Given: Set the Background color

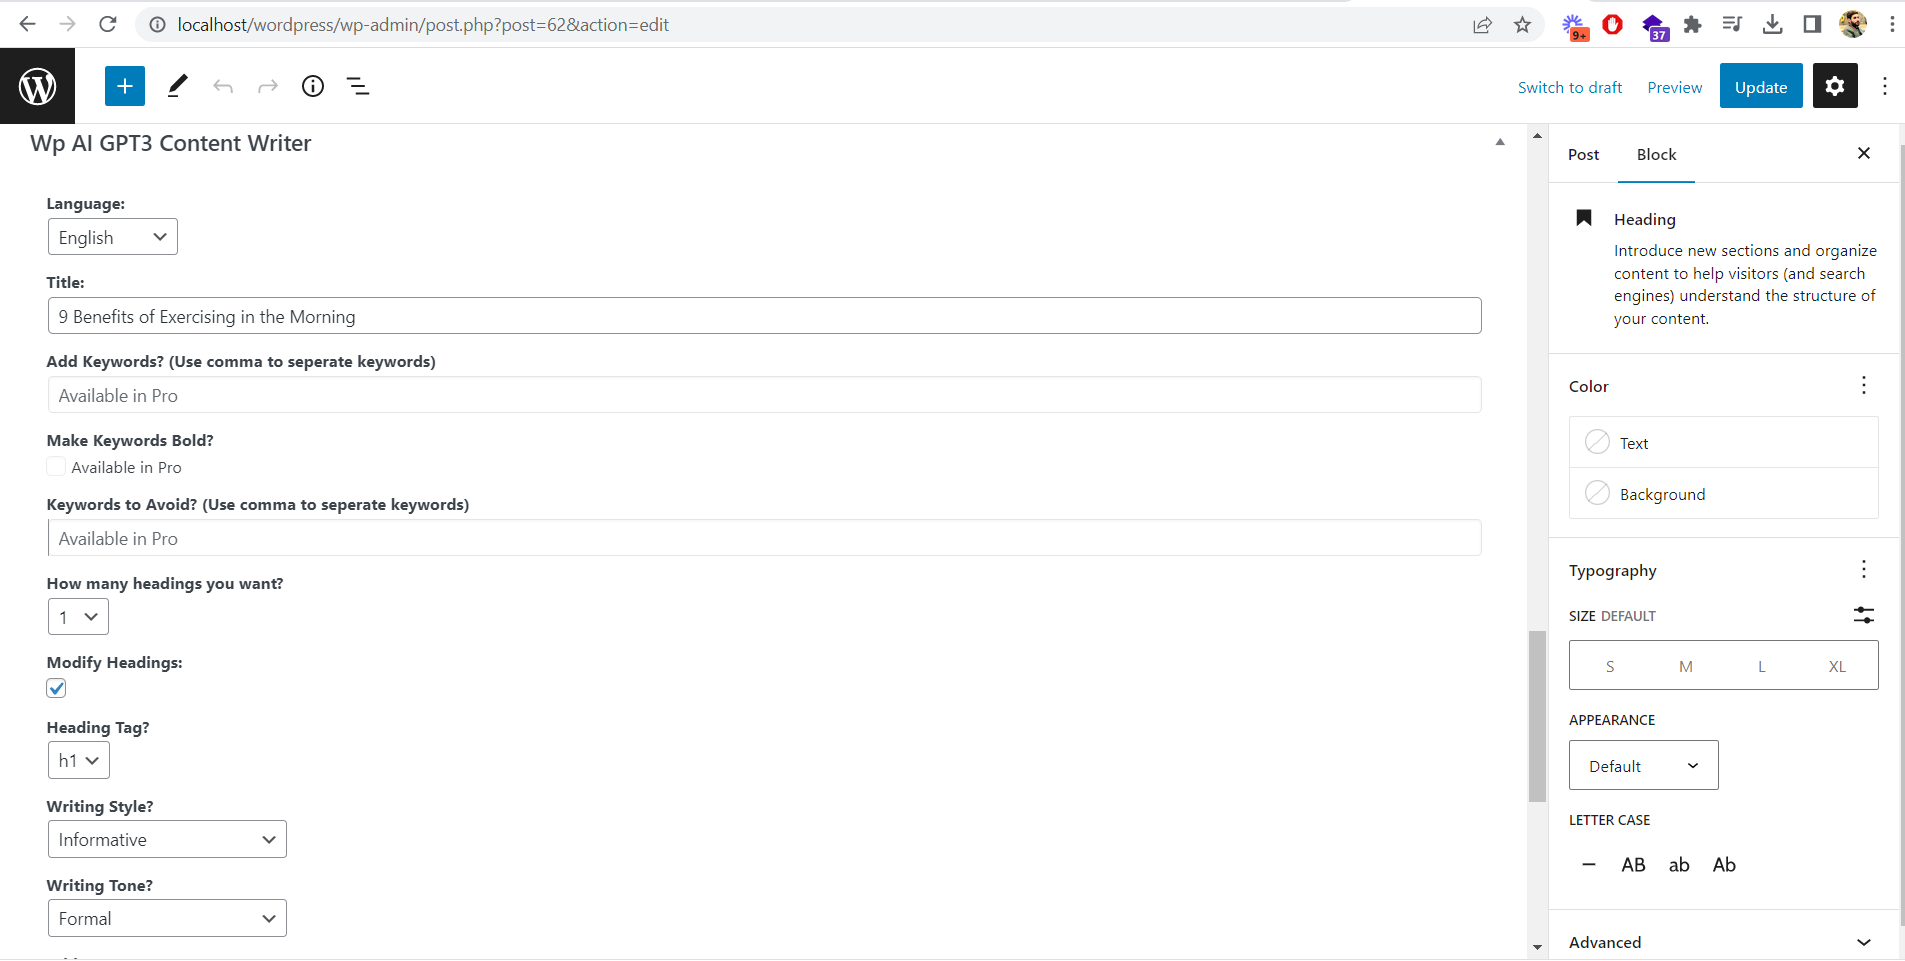Looking at the screenshot, I should (x=1724, y=493).
